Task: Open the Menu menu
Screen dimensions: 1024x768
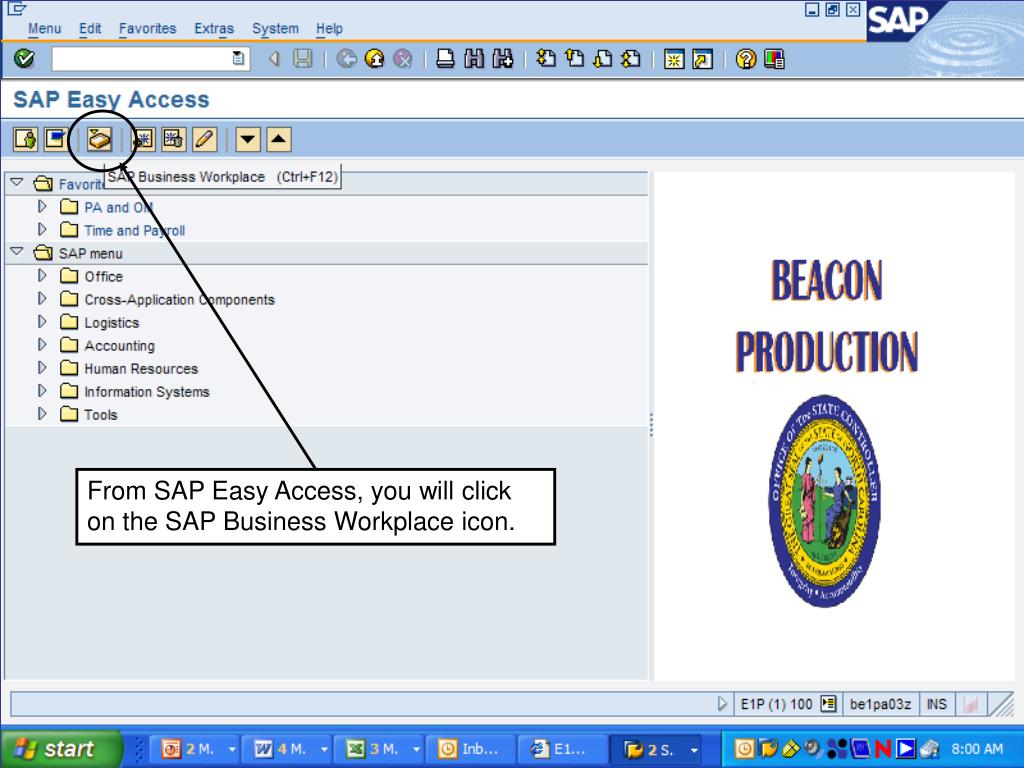Action: [x=44, y=29]
